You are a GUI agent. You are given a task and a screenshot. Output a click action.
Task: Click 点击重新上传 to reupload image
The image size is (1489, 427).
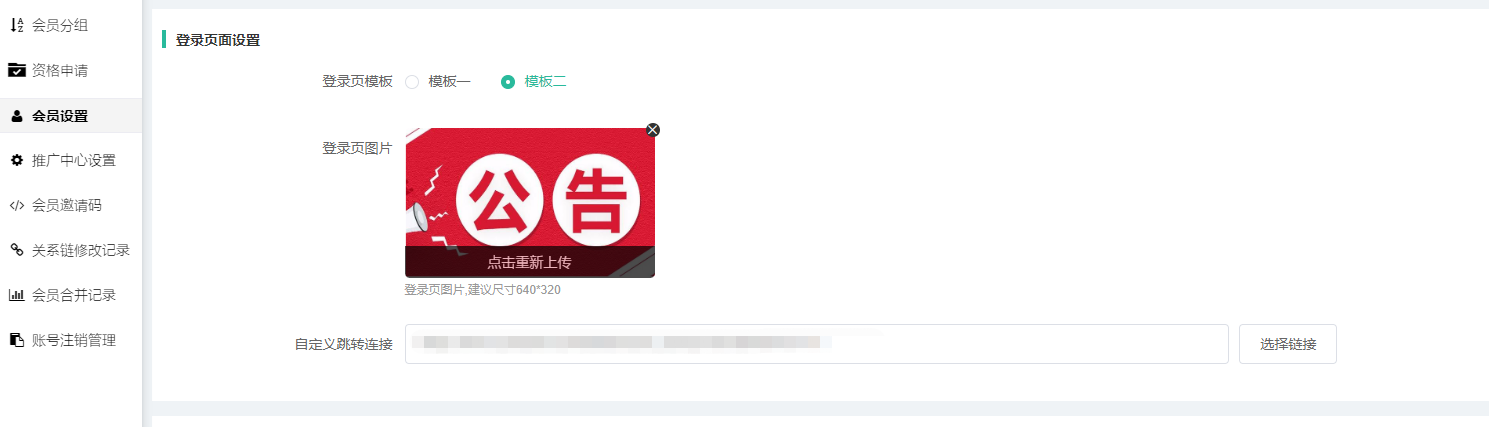530,262
